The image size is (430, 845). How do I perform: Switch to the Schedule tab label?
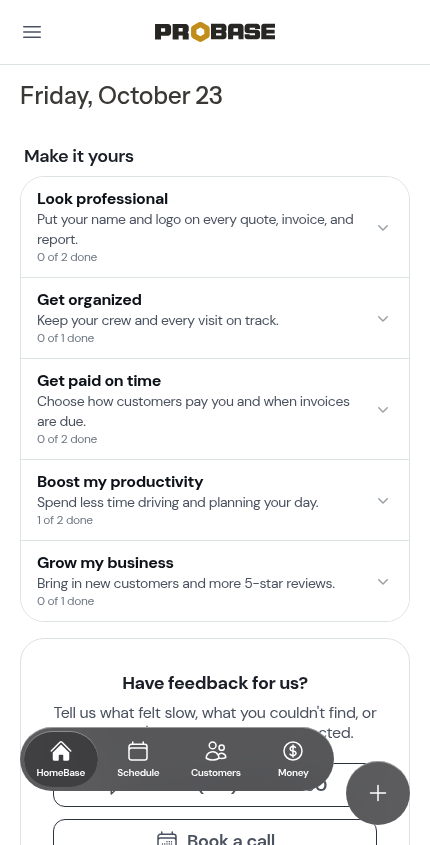click(x=138, y=773)
